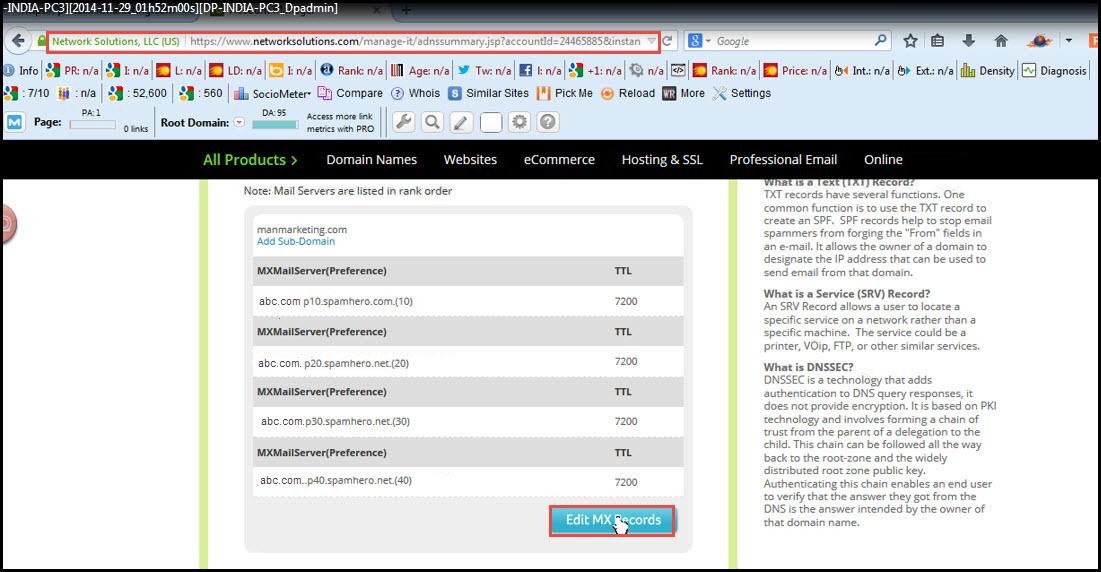Click the bookmark star icon

(910, 41)
